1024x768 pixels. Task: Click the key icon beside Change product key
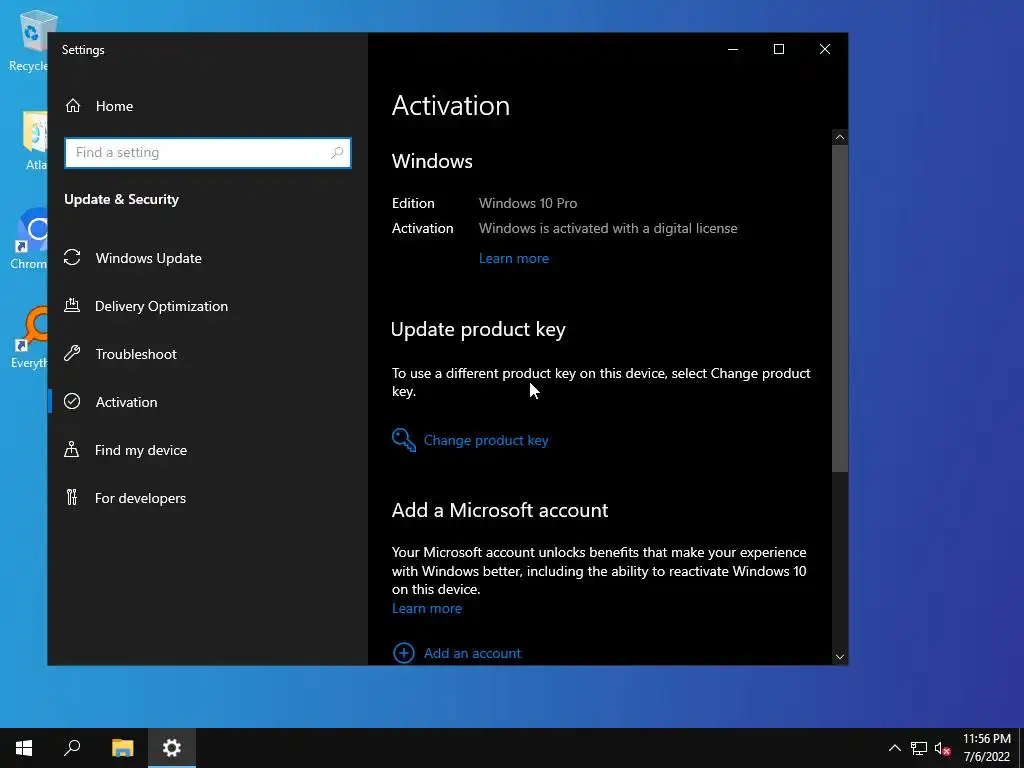pyautogui.click(x=404, y=440)
